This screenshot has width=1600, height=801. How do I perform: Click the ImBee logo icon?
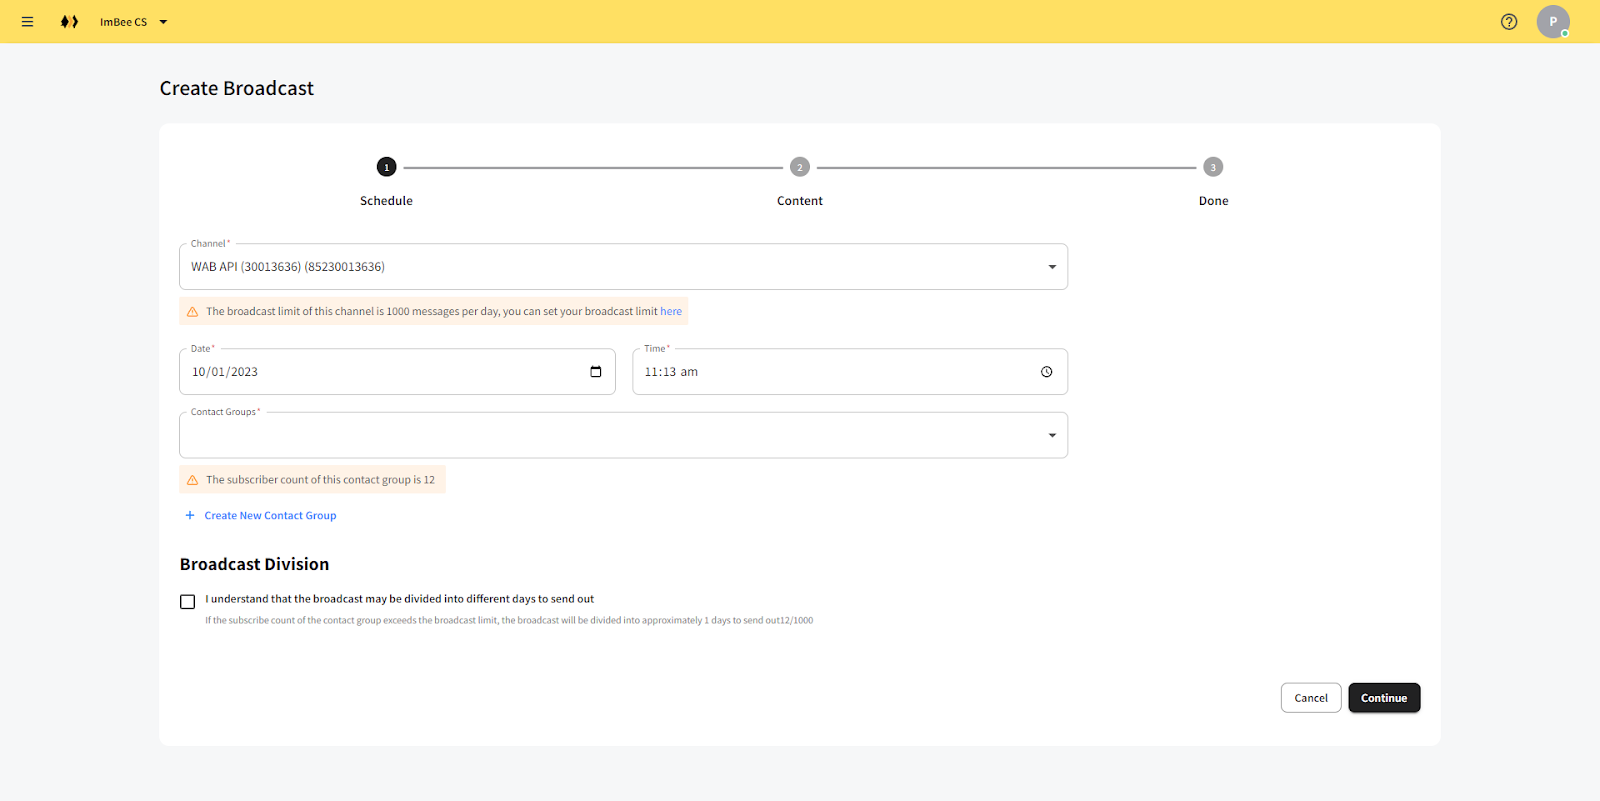point(69,22)
